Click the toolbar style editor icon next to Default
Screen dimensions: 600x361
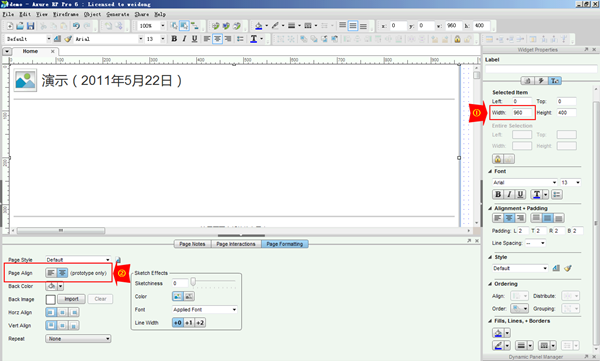[x=57, y=39]
